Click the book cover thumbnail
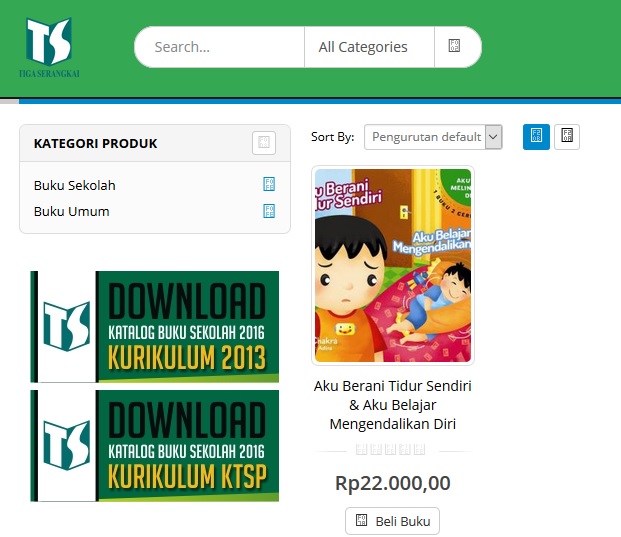The height and width of the screenshot is (537, 621). tap(393, 265)
